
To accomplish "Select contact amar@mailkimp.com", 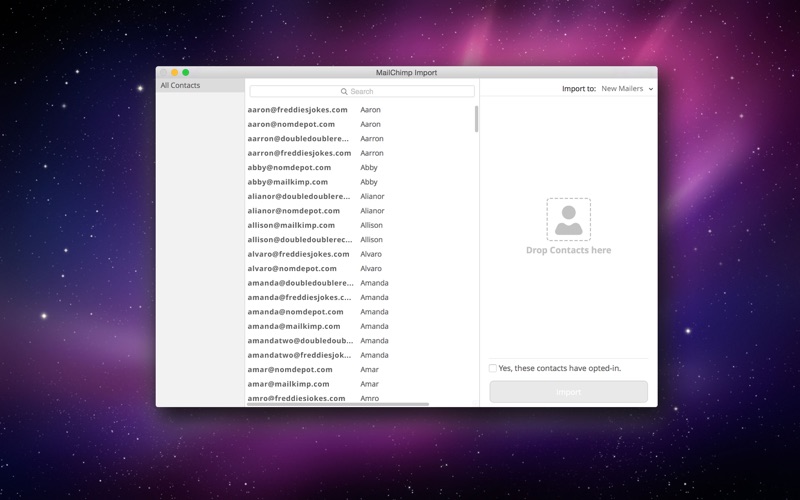I will tap(288, 384).
